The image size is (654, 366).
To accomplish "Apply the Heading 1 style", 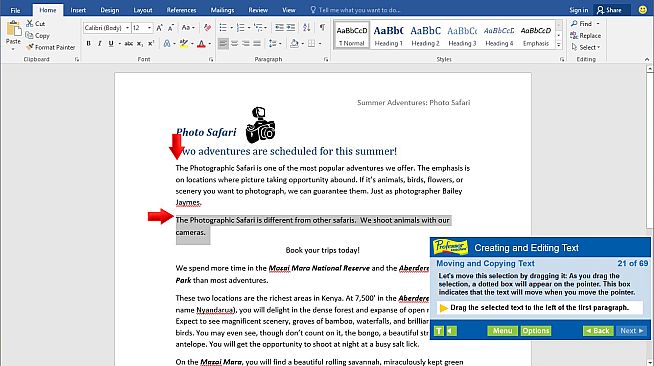I will pos(388,35).
